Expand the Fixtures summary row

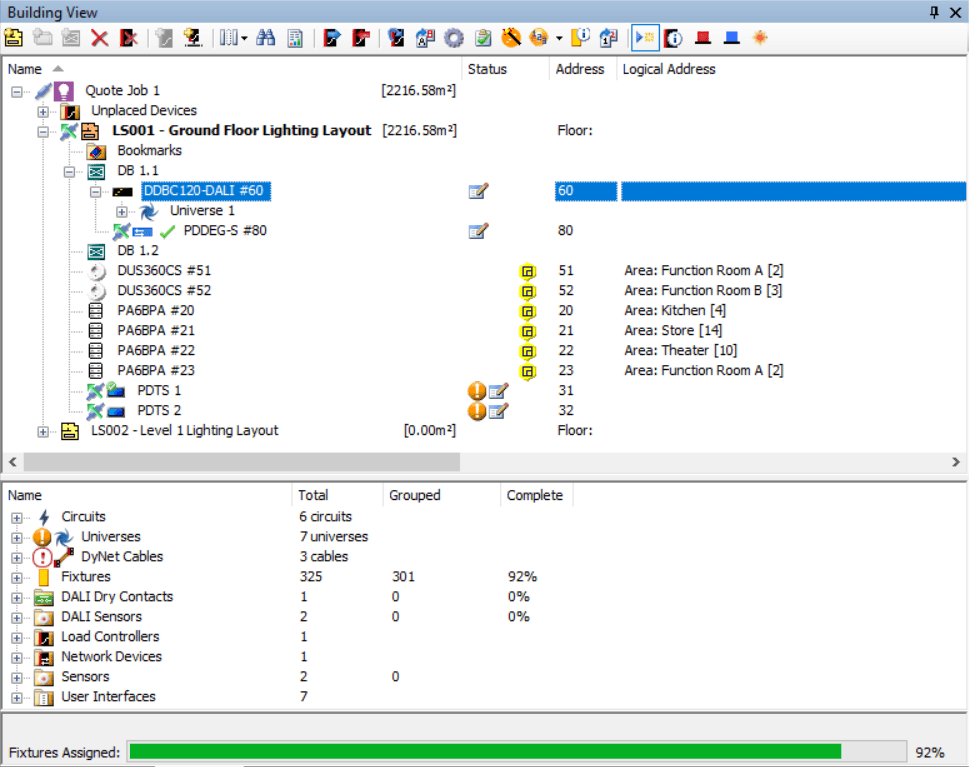[17, 577]
